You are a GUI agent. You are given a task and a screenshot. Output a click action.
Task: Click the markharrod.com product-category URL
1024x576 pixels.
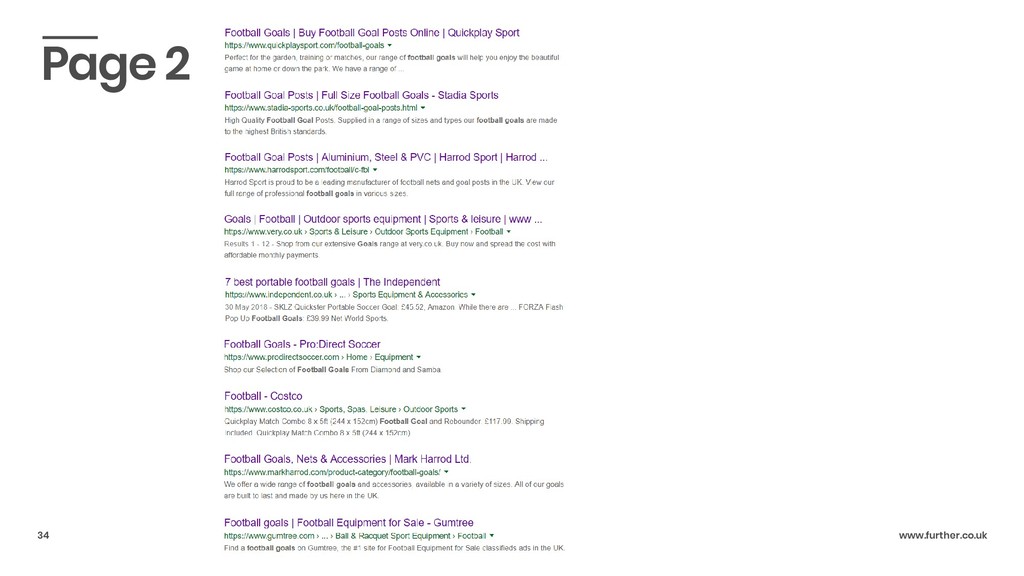tap(332, 472)
